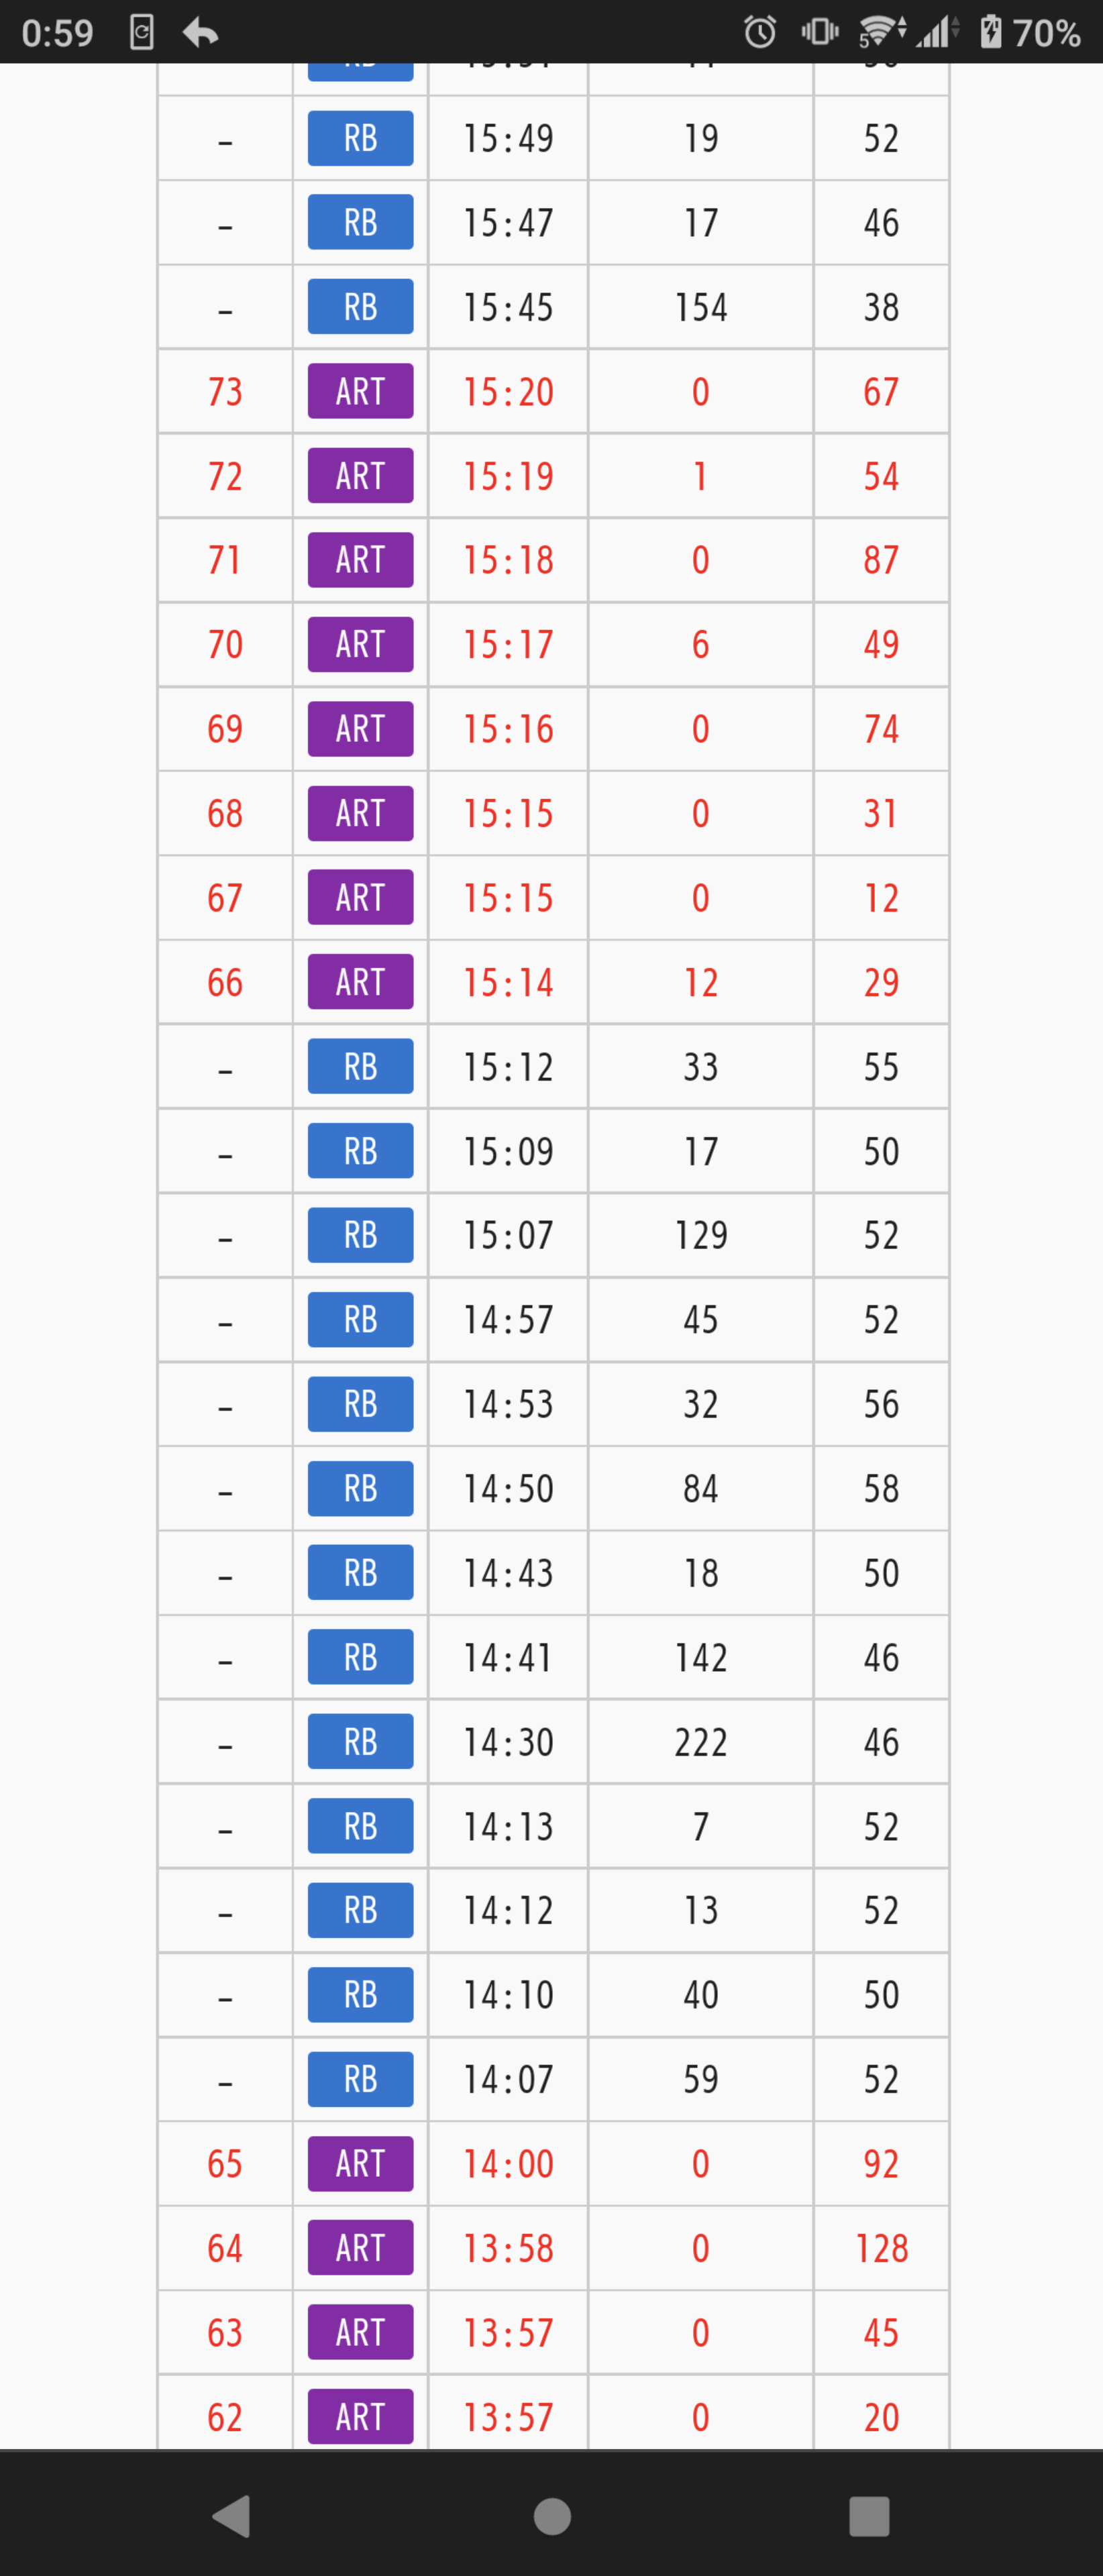This screenshot has width=1103, height=2576.
Task: Tap the alarm clock status icon
Action: click(760, 32)
